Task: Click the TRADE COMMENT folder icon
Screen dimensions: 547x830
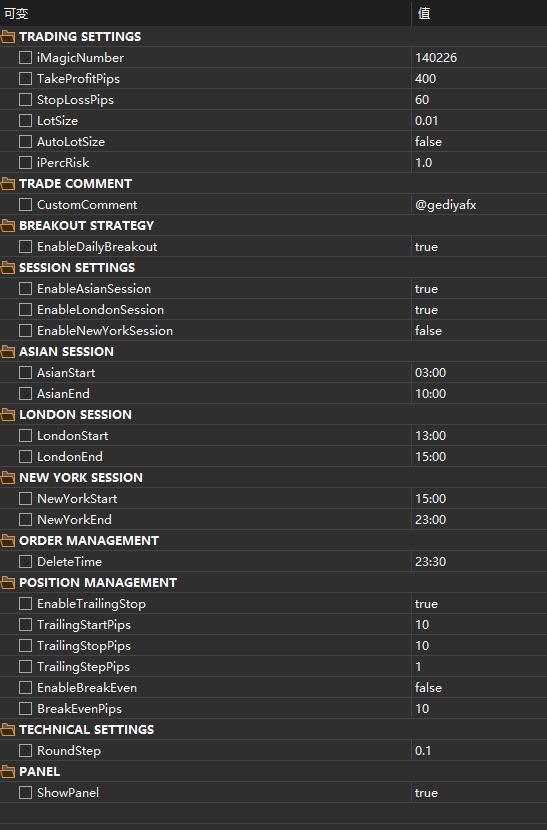Action: tap(8, 184)
